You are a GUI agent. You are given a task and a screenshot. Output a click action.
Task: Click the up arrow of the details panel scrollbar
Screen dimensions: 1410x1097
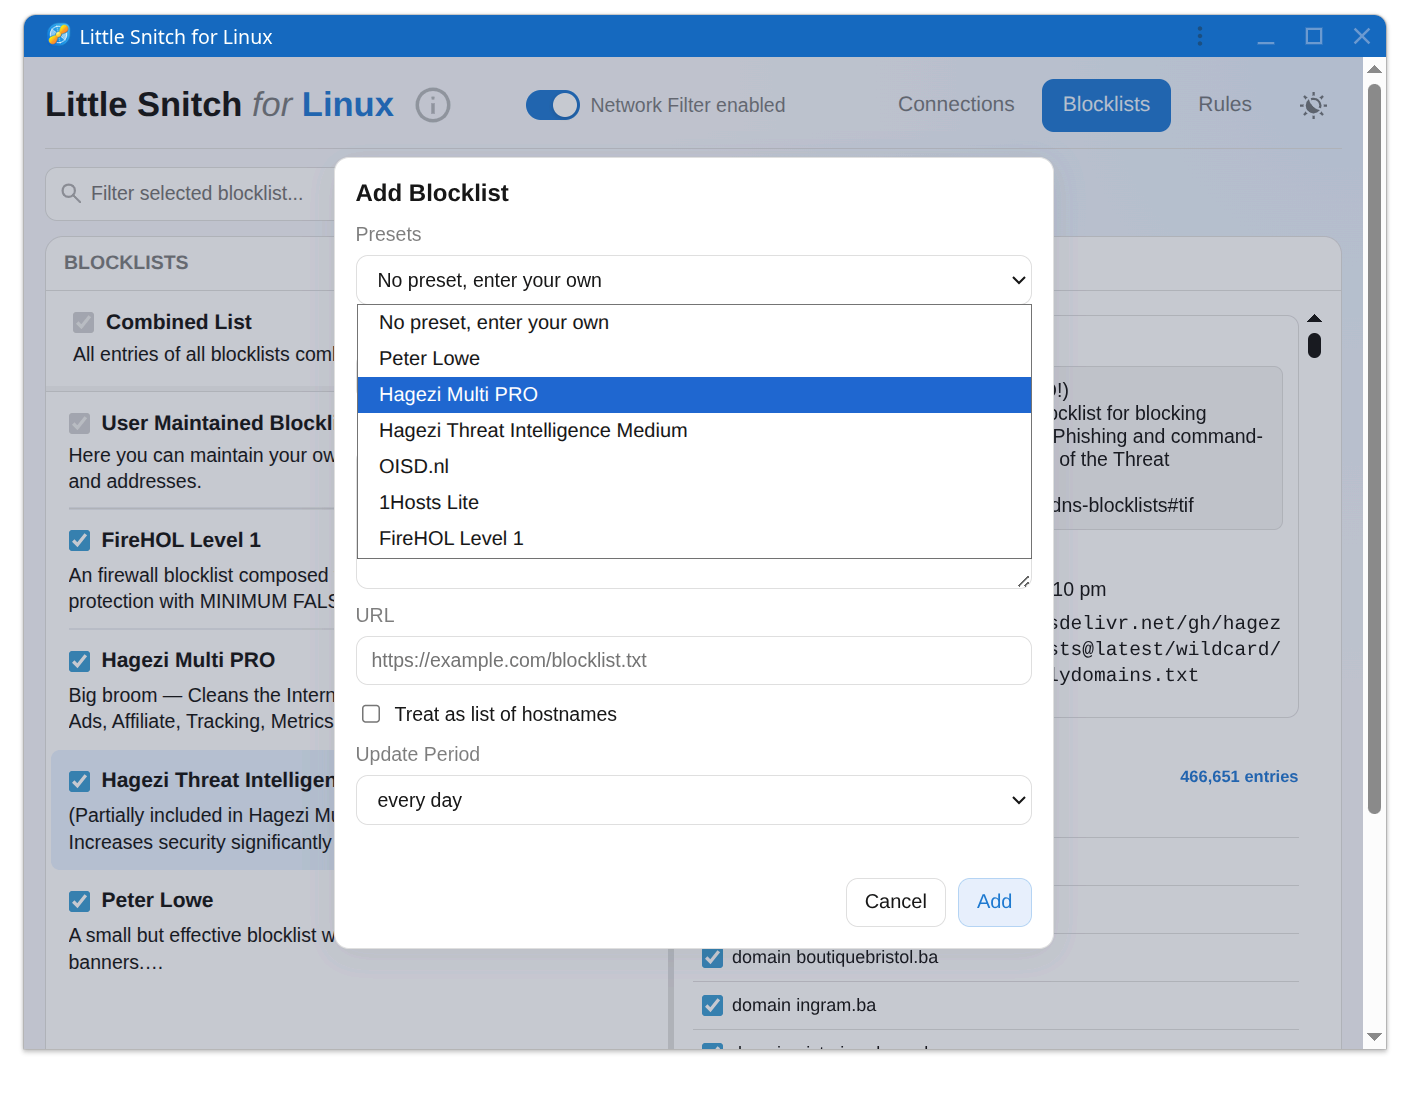tap(1314, 318)
